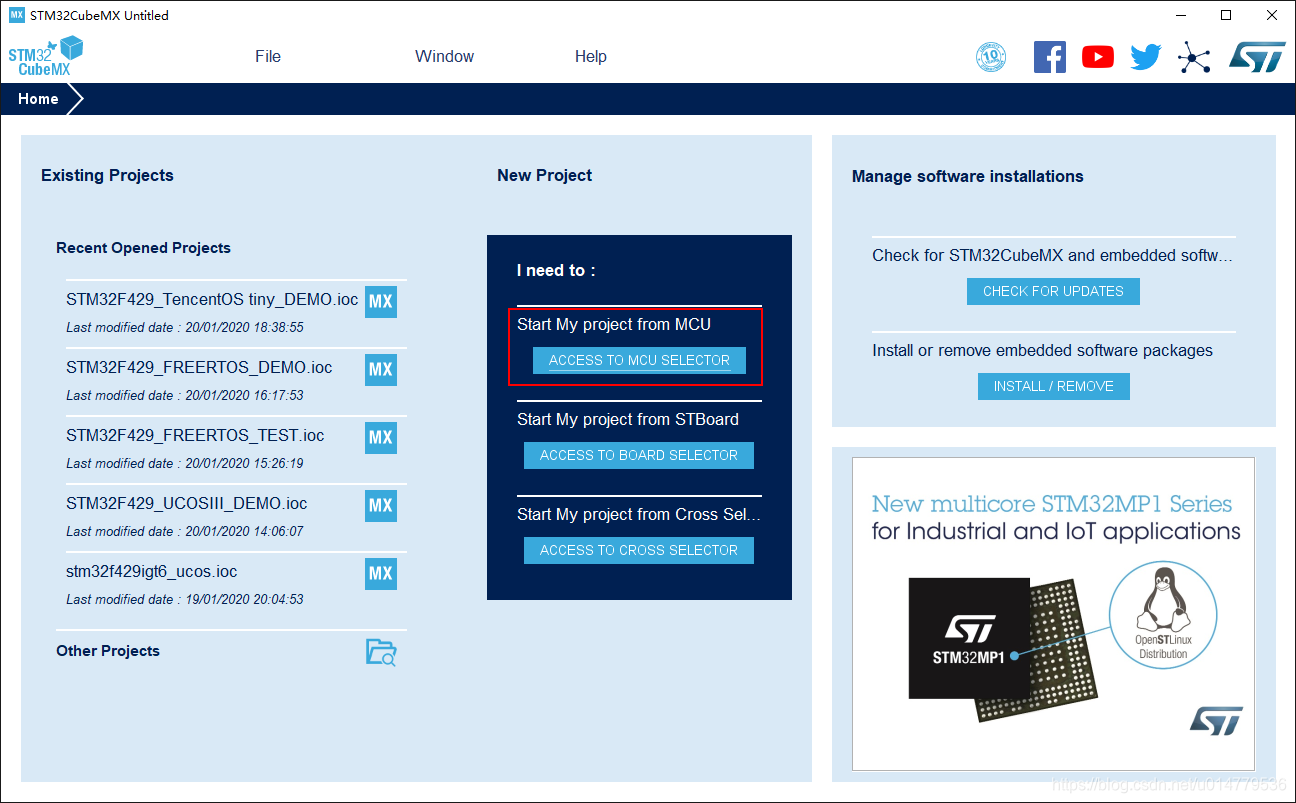Close the STM32CubeMX window
1296x803 pixels.
[x=1272, y=15]
